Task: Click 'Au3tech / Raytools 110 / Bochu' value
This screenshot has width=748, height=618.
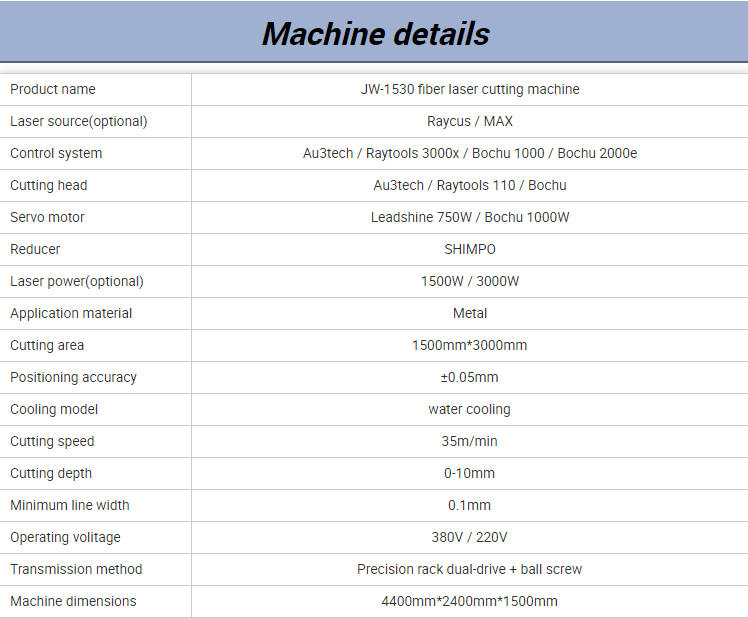Action: click(x=470, y=185)
